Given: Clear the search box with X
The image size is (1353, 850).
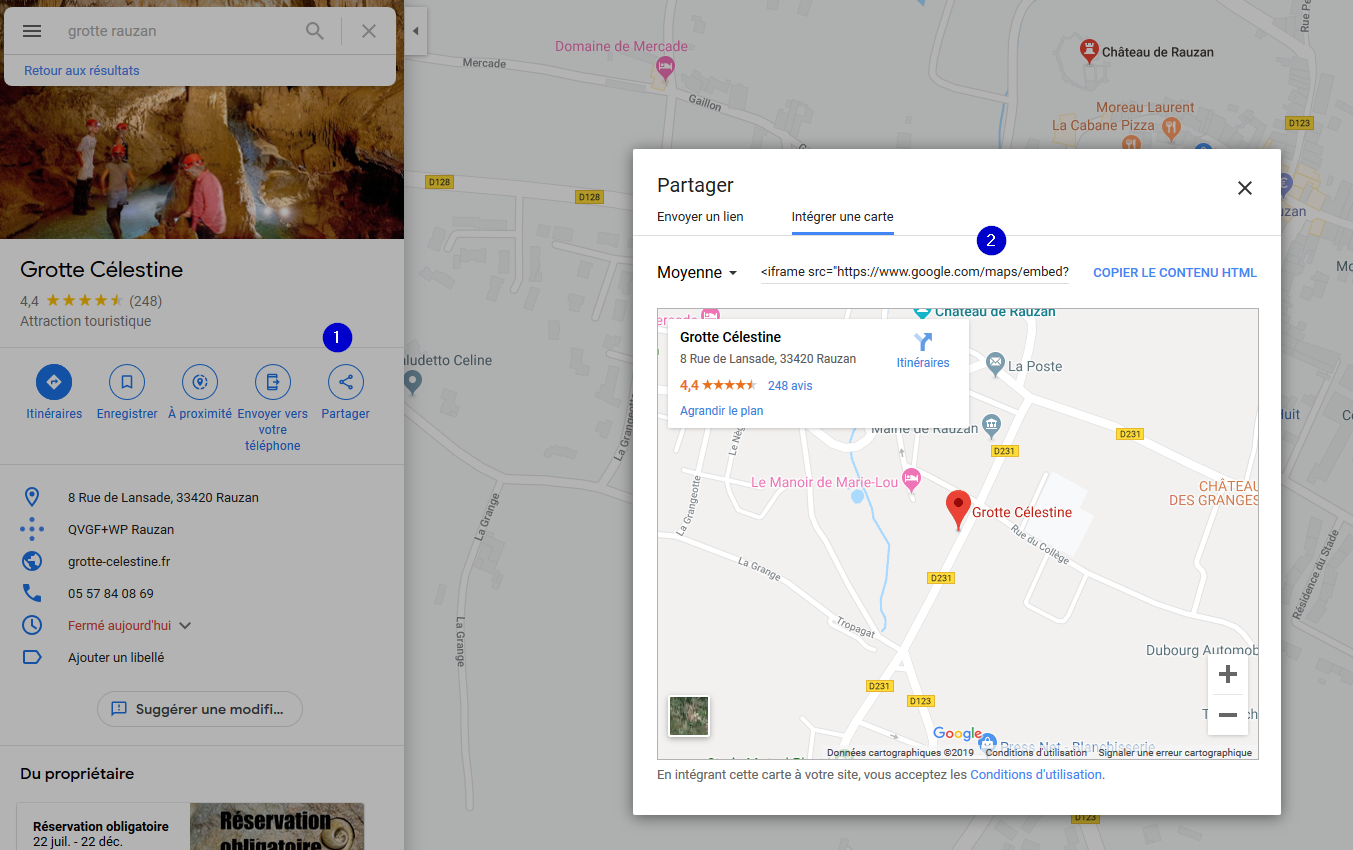Looking at the screenshot, I should pyautogui.click(x=369, y=31).
